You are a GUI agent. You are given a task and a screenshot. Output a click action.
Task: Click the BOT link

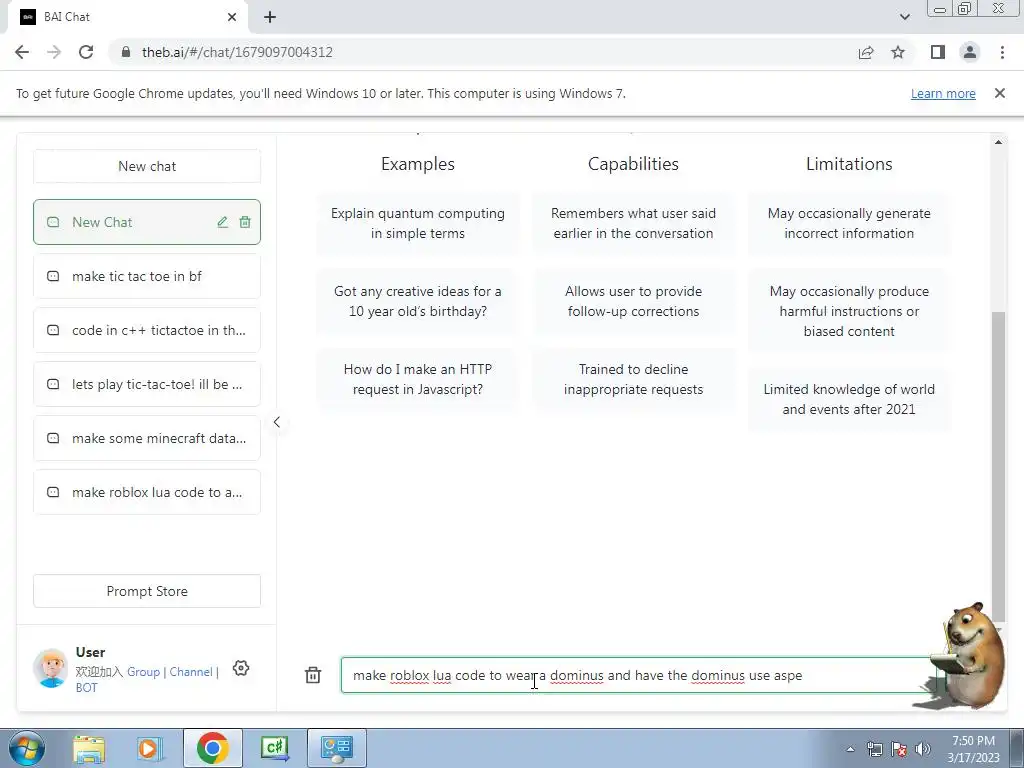point(86,688)
